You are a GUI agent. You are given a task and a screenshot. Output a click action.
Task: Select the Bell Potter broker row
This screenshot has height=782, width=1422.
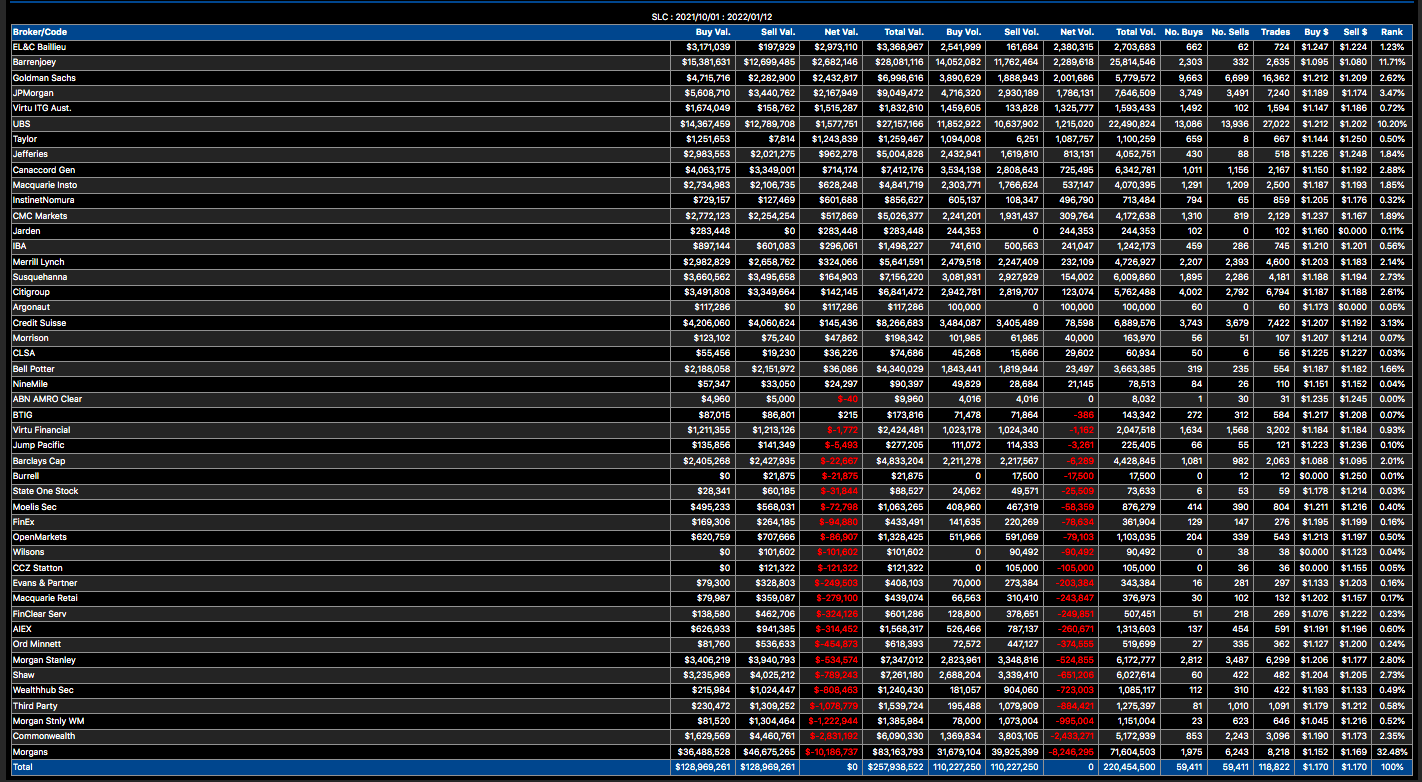(x=709, y=369)
